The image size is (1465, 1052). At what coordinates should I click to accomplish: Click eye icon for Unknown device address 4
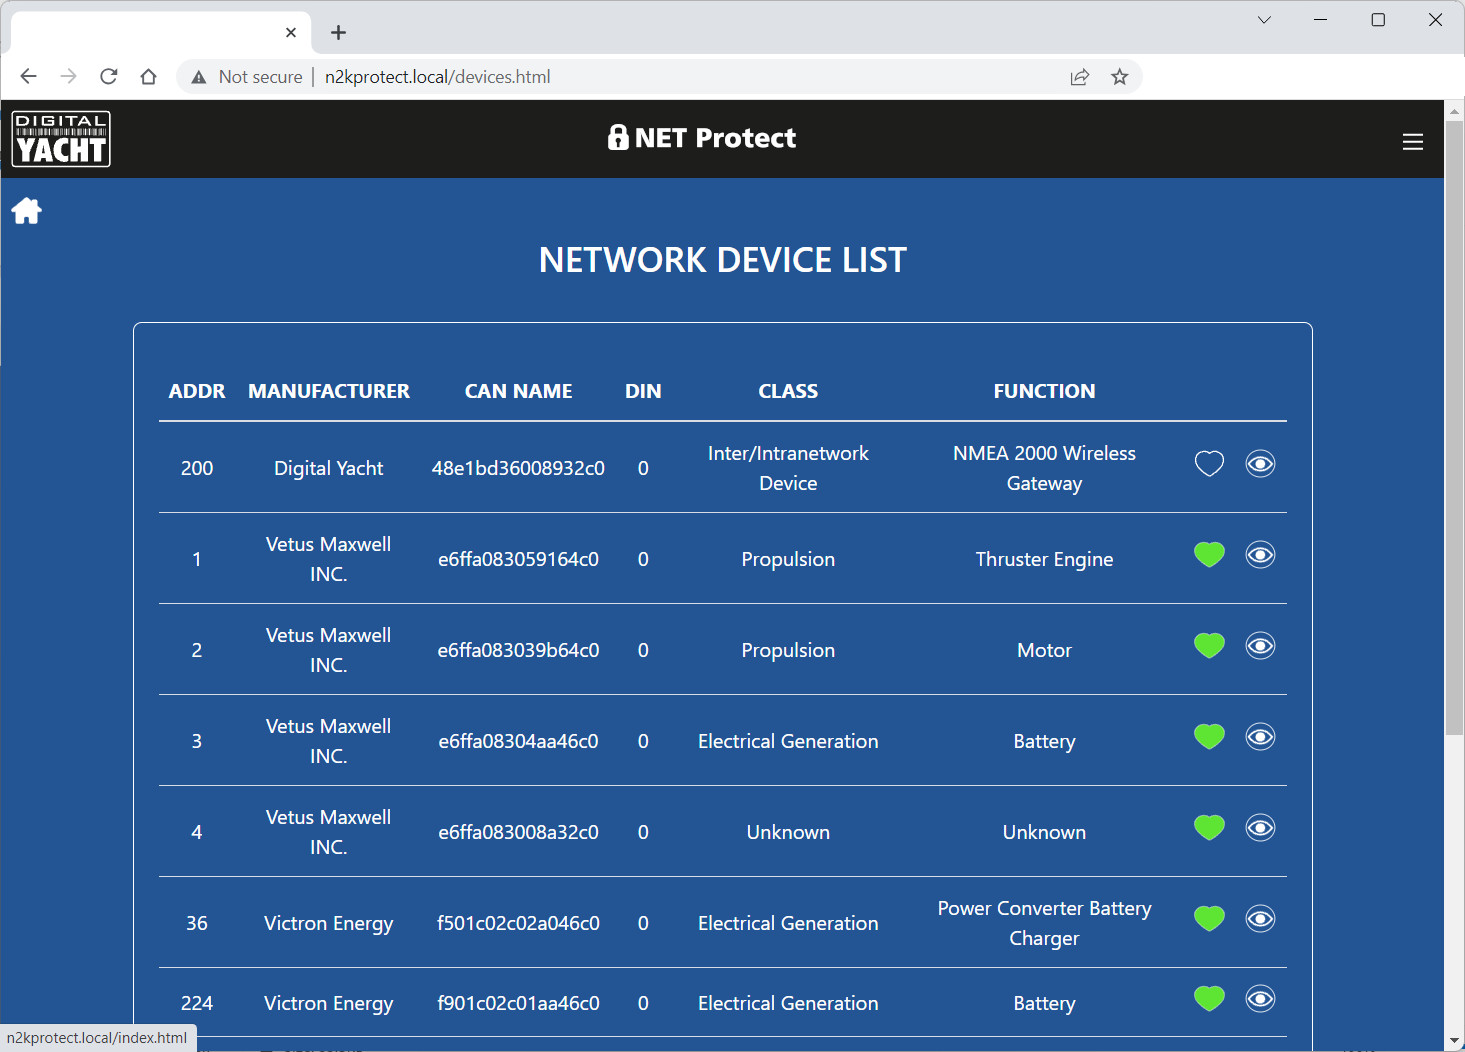1260,828
